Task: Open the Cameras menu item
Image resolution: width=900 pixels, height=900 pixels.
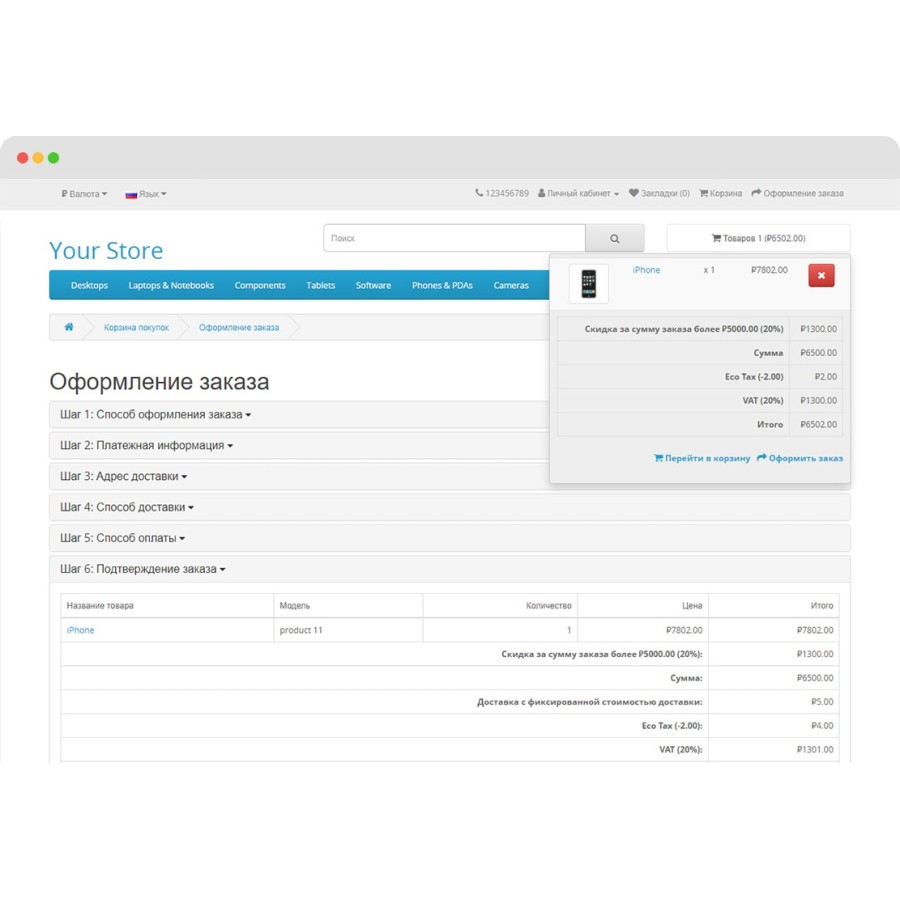Action: [511, 285]
